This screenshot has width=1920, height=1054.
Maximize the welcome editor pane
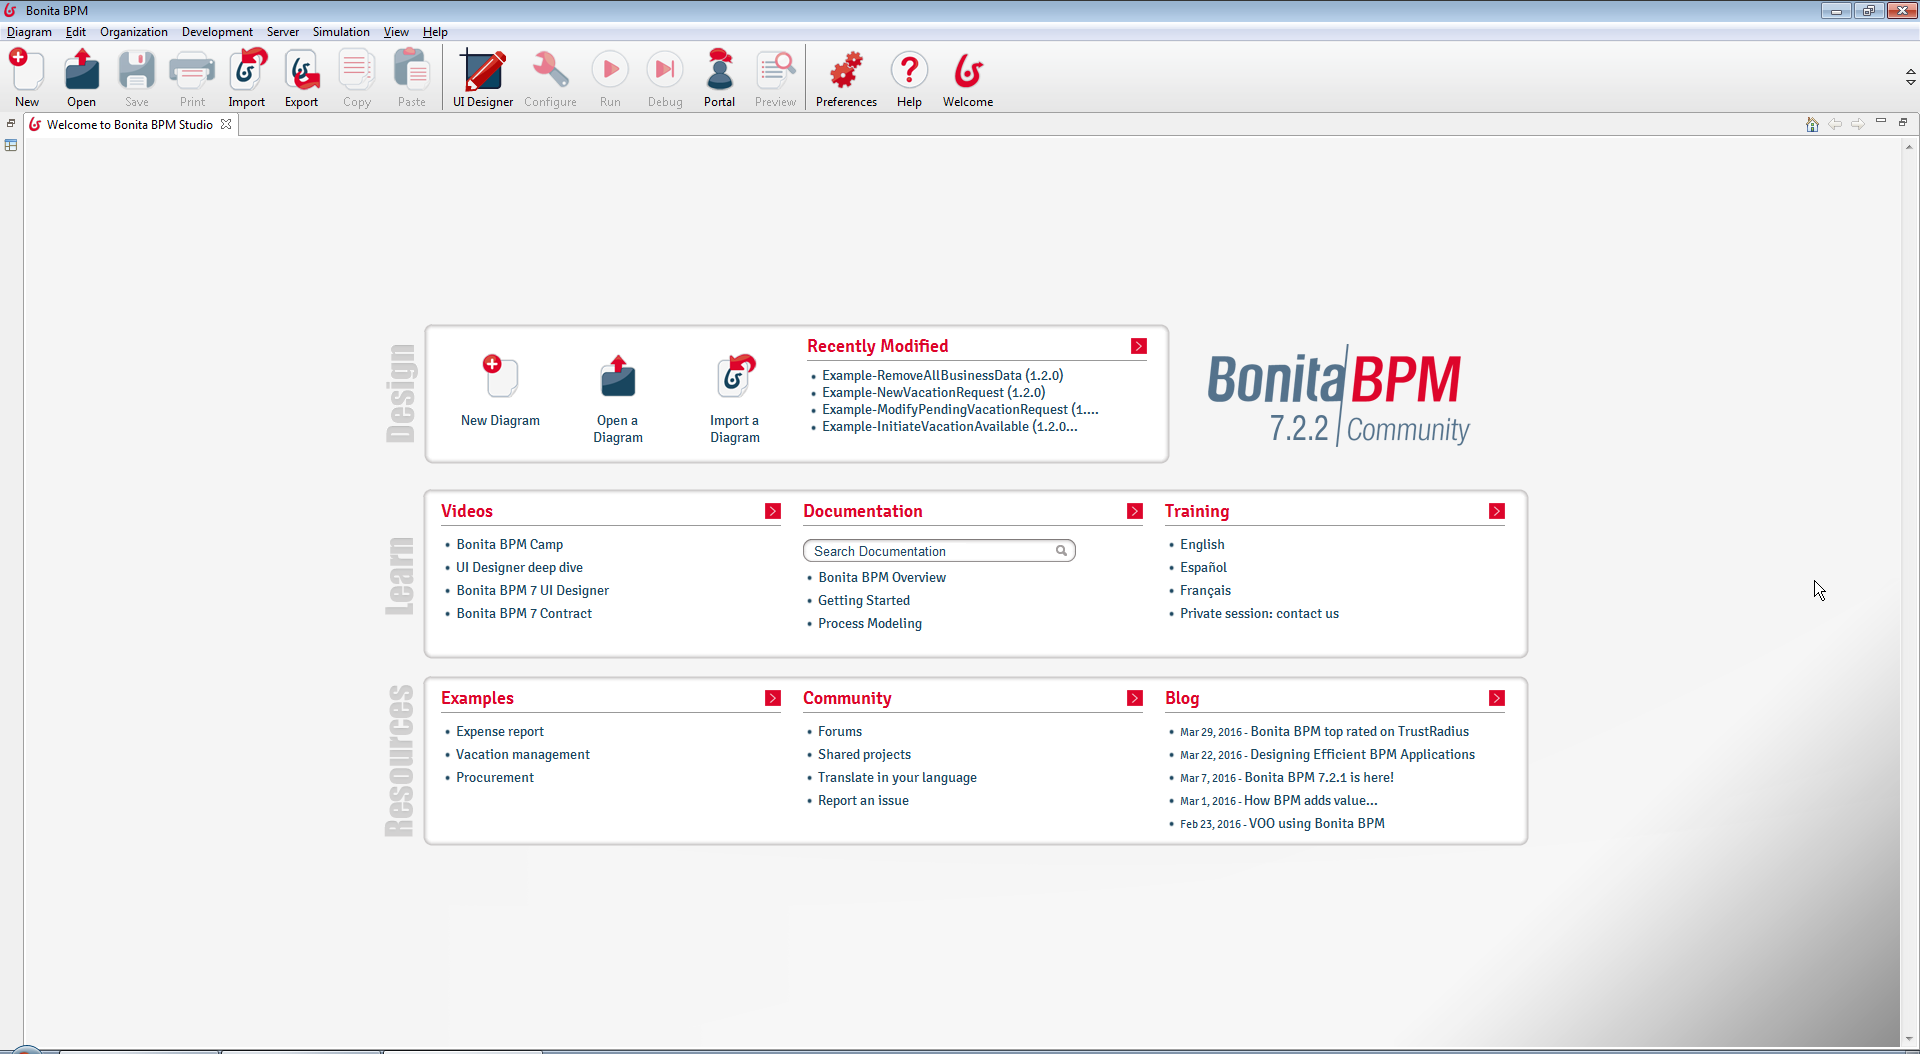click(1903, 122)
